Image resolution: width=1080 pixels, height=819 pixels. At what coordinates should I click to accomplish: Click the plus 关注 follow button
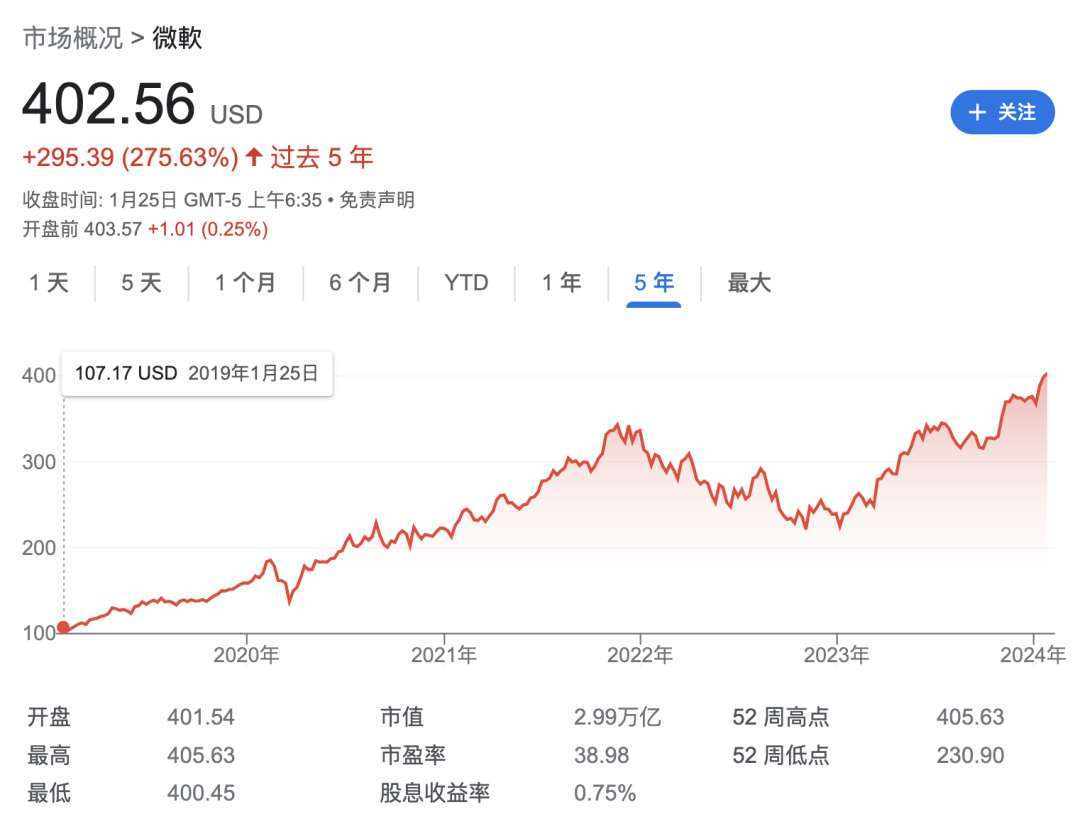(x=1002, y=112)
